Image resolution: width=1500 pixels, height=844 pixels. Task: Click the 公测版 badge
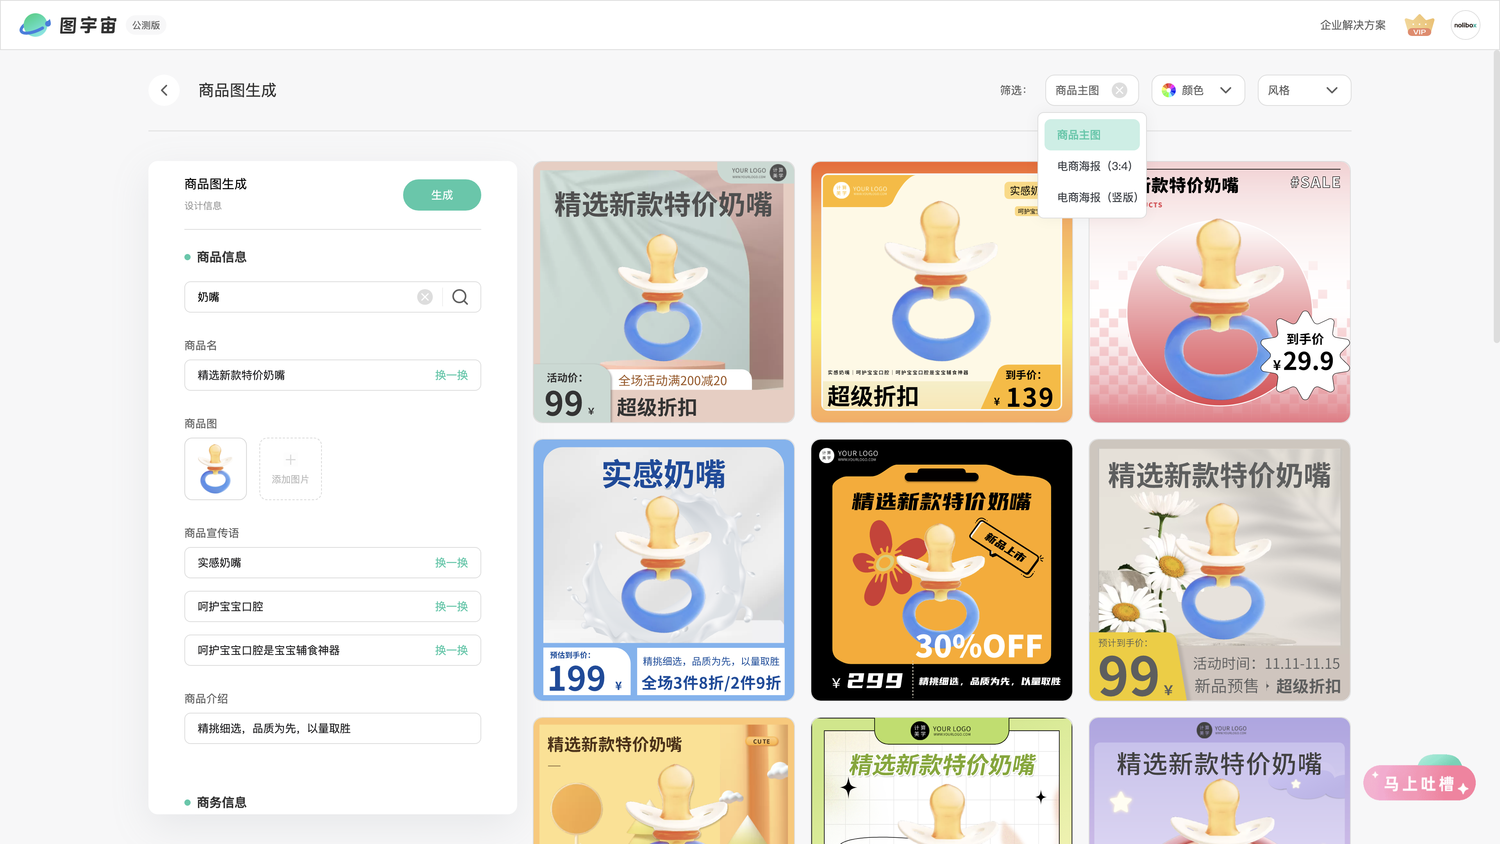146,25
